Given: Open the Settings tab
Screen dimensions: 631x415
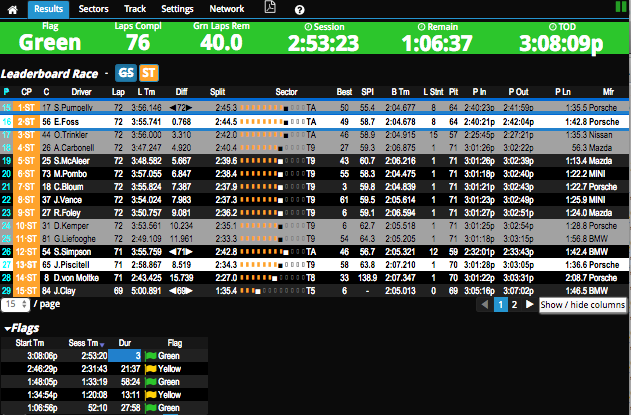Looking at the screenshot, I should pos(178,8).
